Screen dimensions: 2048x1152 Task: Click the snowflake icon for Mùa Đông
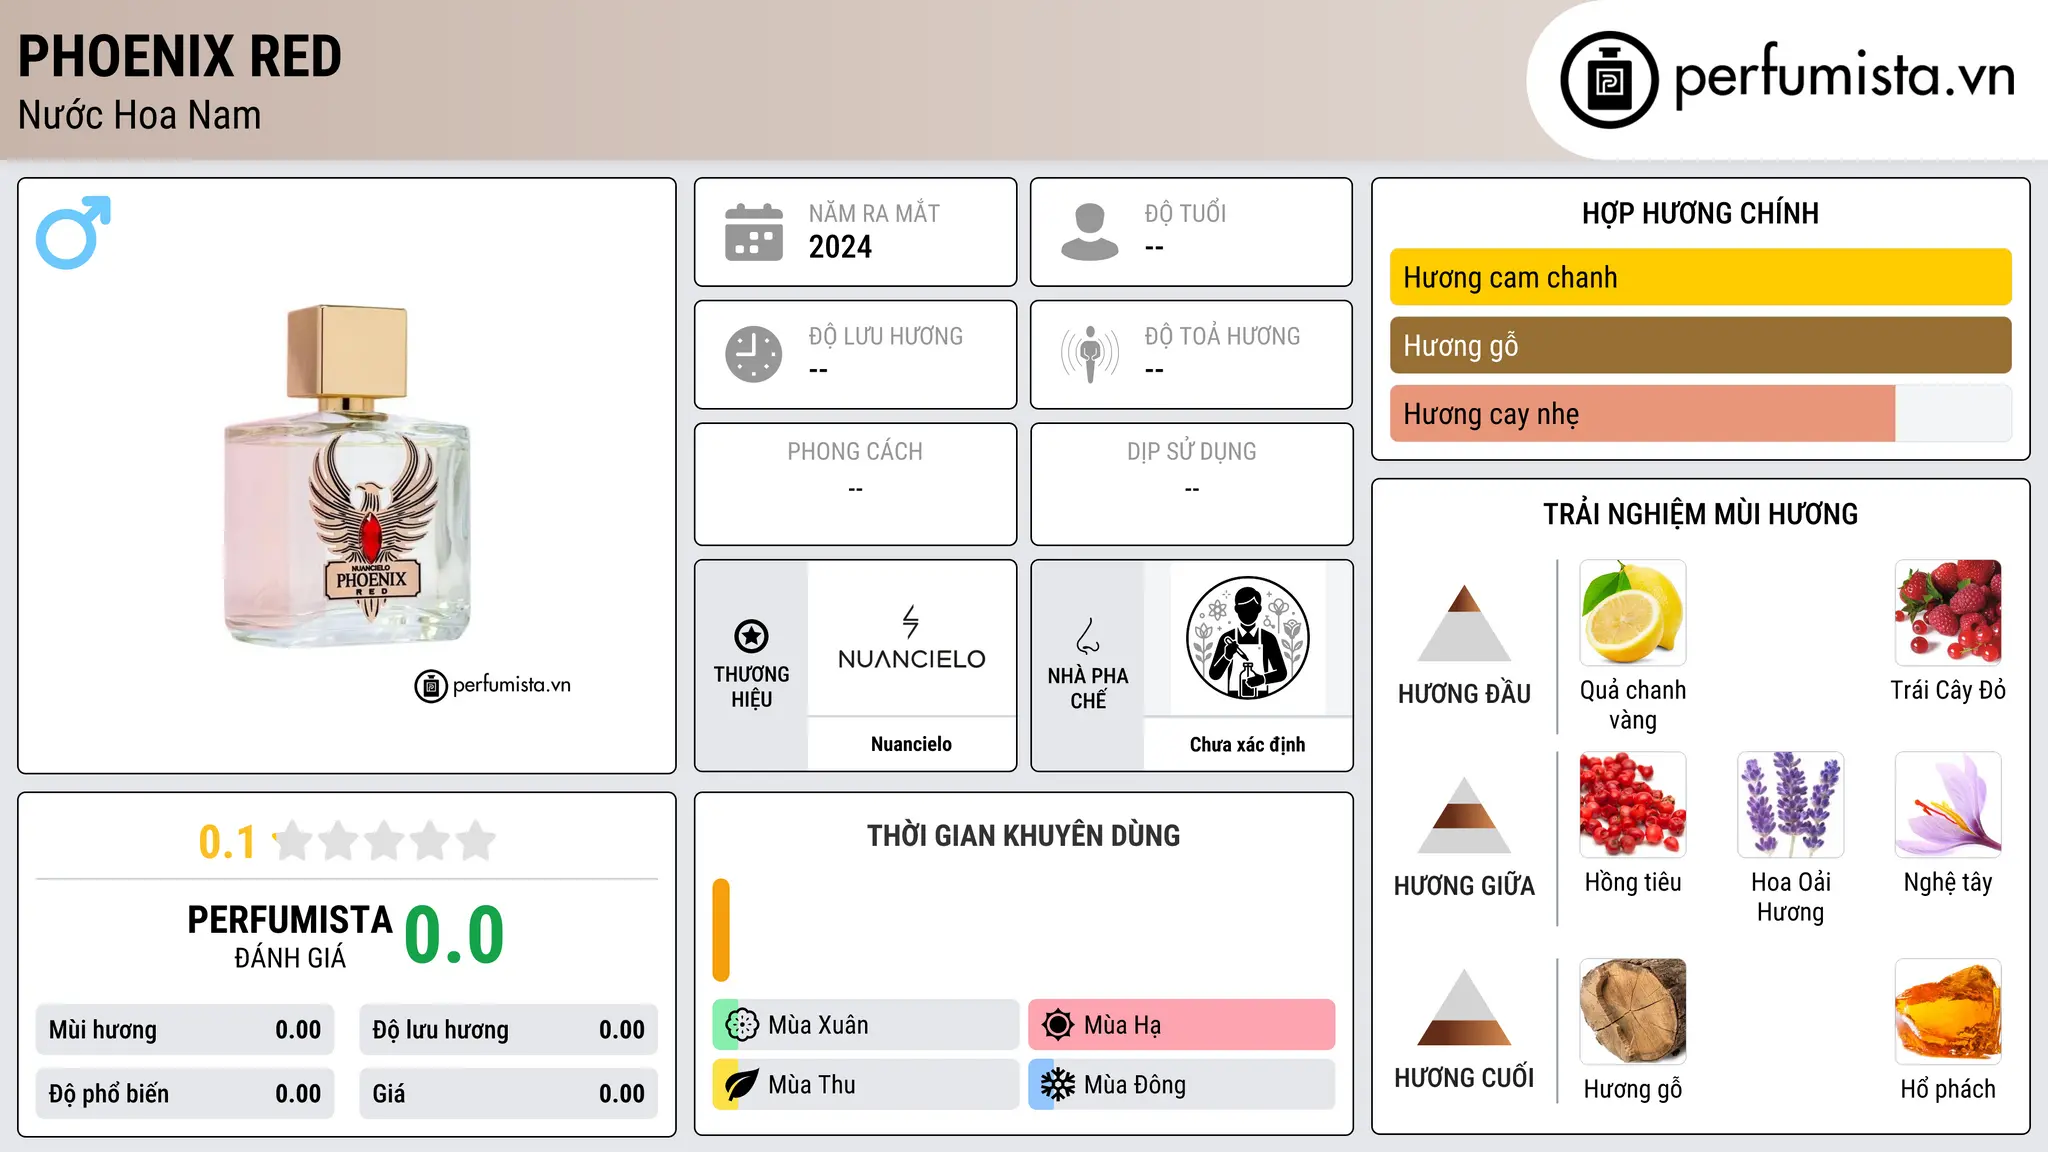(x=1058, y=1085)
